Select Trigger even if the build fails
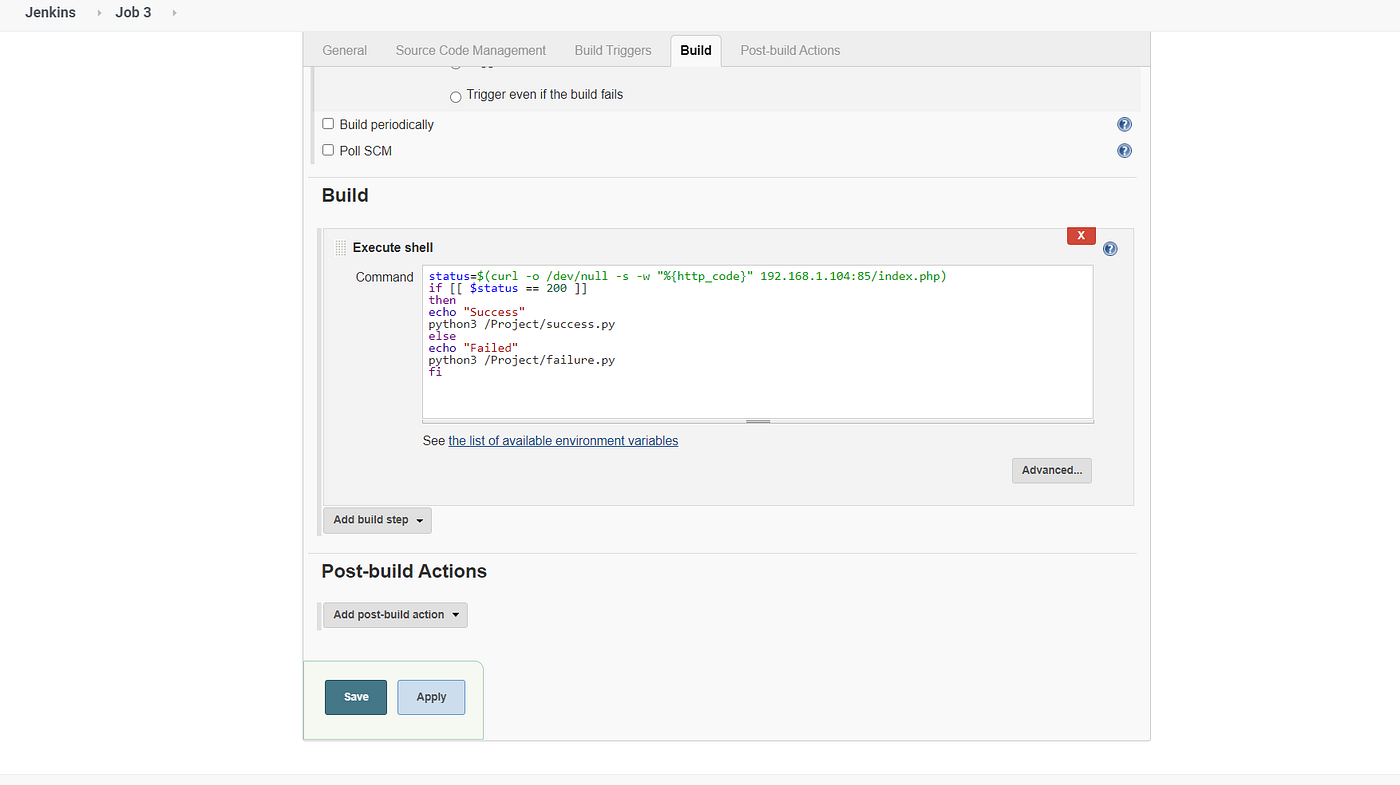 tap(455, 96)
